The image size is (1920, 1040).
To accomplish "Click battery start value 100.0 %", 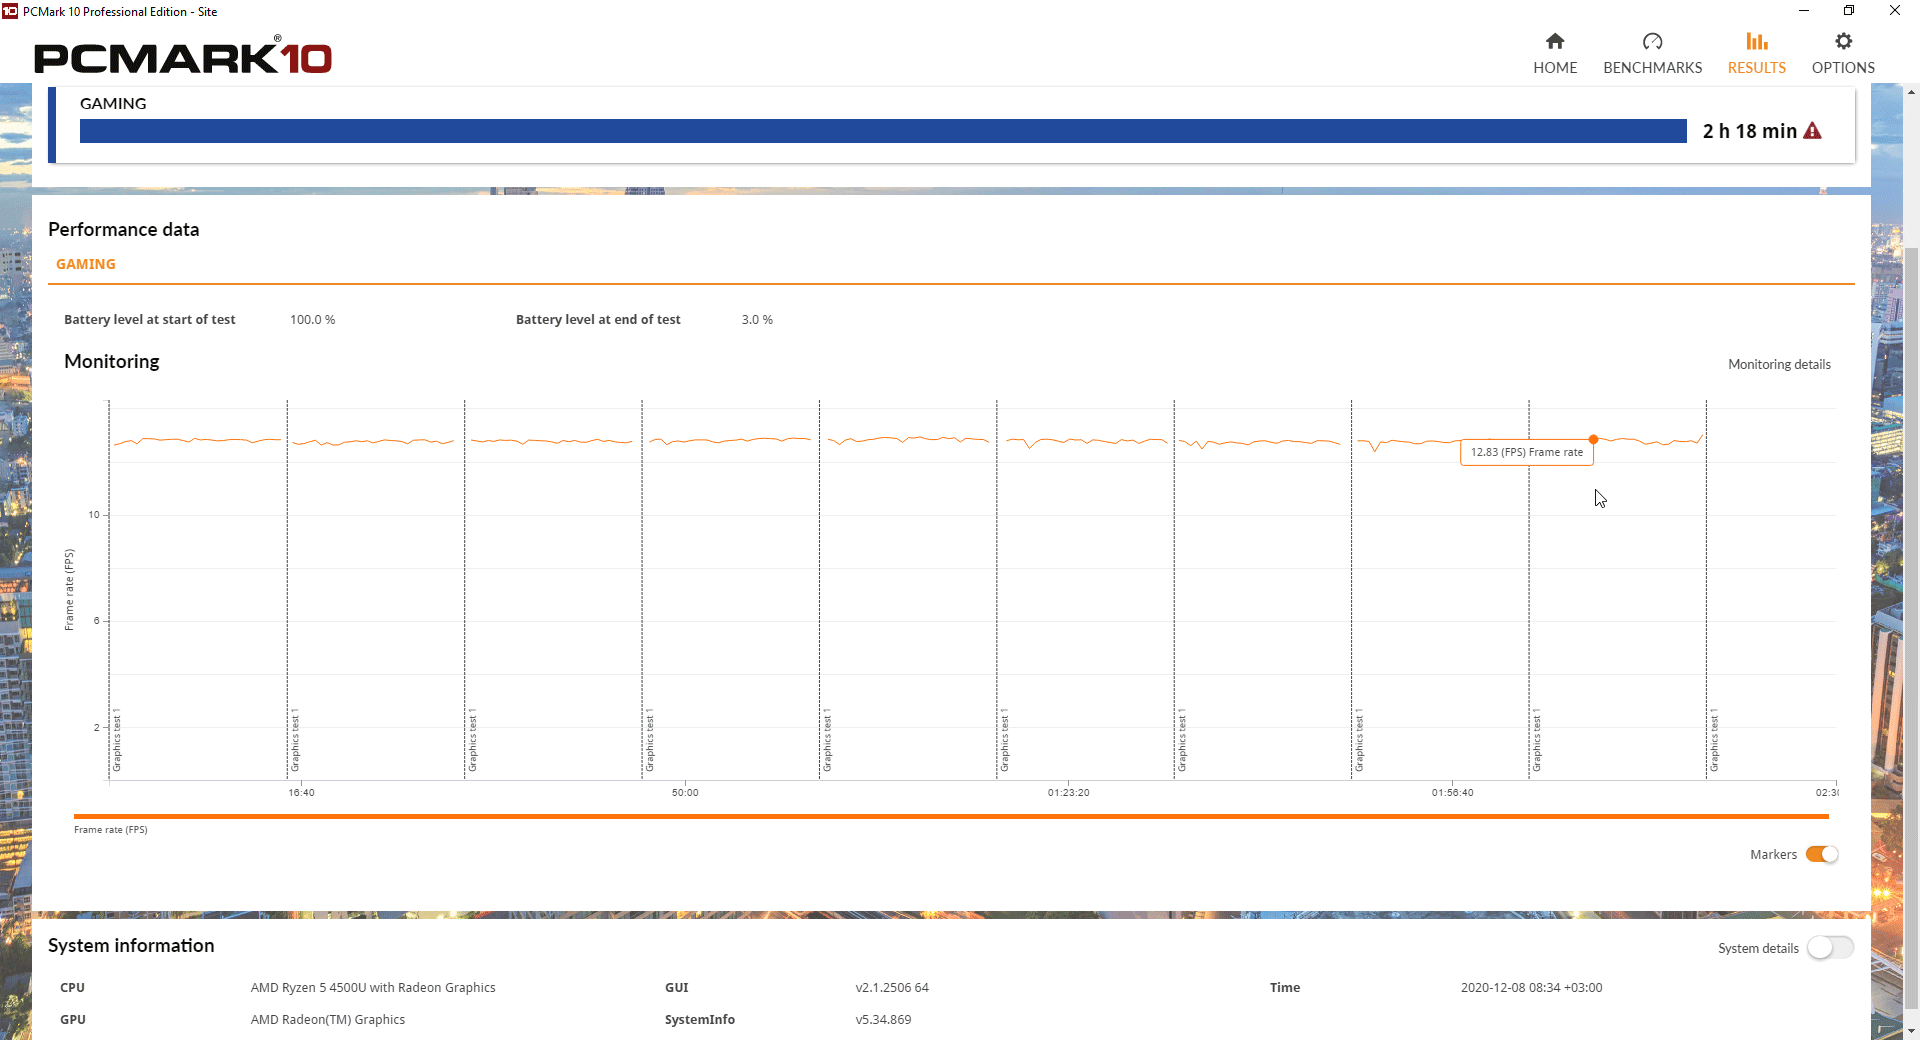I will tap(312, 320).
